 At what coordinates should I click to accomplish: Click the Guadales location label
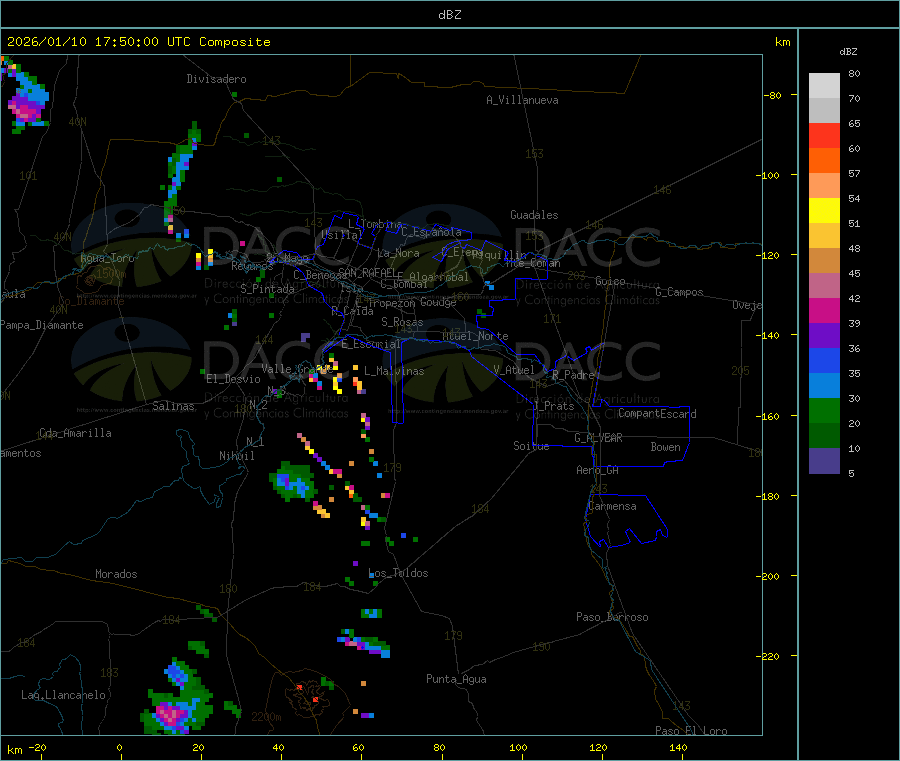[534, 215]
